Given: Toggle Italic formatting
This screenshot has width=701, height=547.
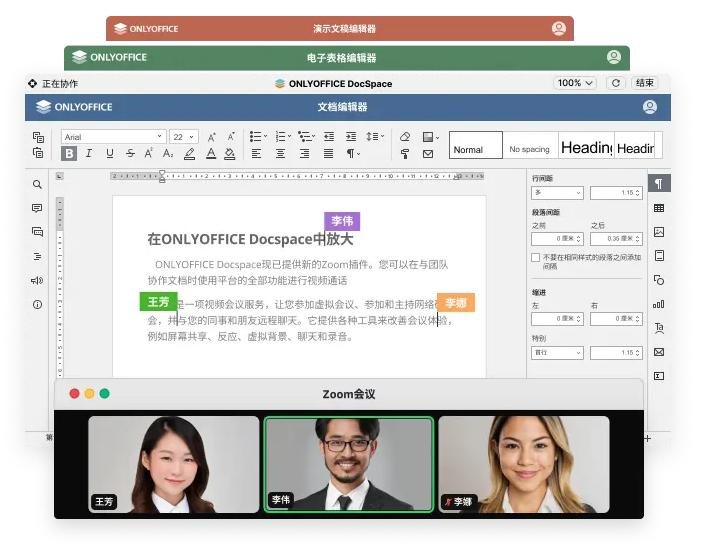Looking at the screenshot, I should point(89,154).
